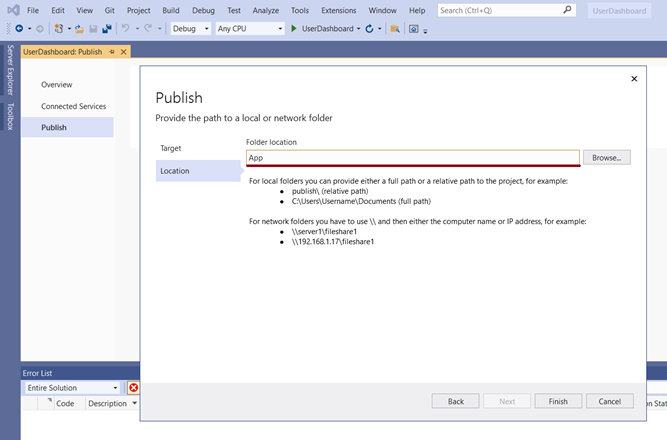The height and width of the screenshot is (440, 667).
Task: Click the Visual Studio logo icon
Action: point(13,10)
